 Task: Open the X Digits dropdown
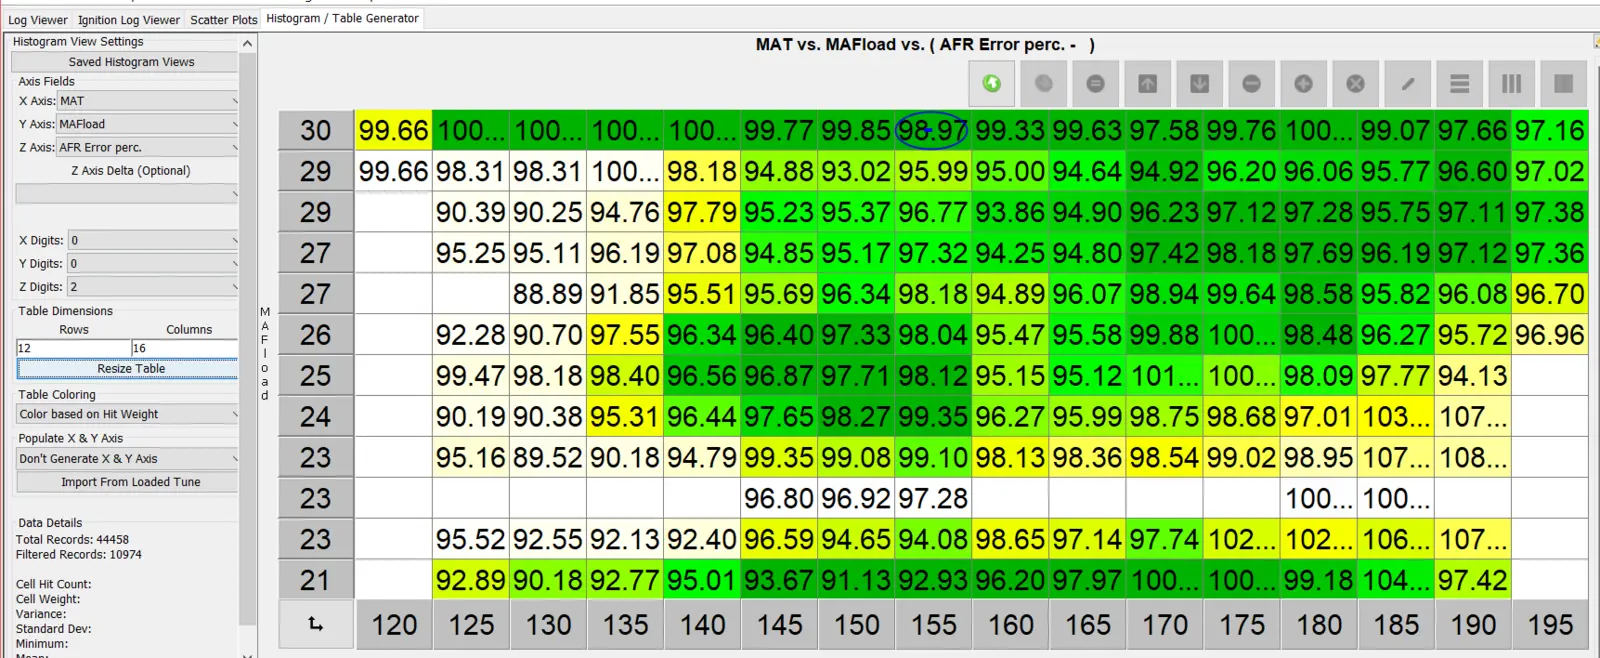point(153,240)
